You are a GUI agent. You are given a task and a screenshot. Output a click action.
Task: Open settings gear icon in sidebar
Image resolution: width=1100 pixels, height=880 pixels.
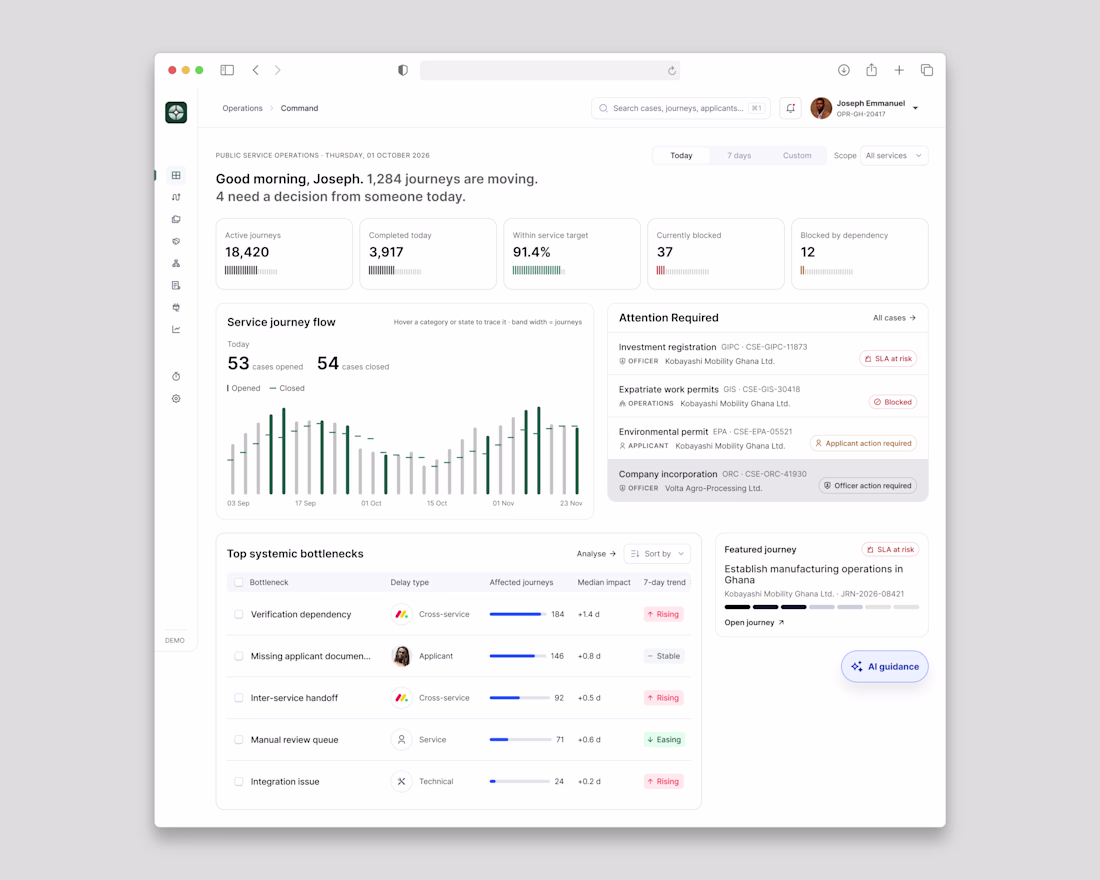coord(176,399)
